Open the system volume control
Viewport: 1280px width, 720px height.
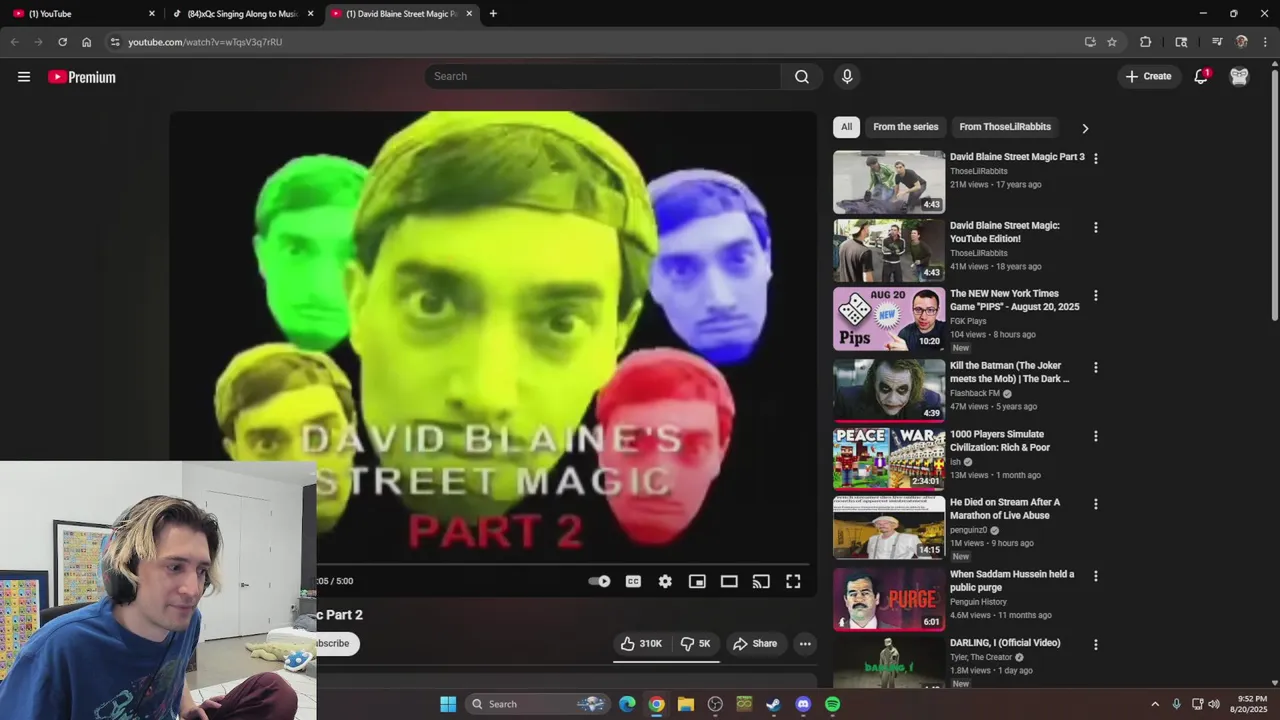point(1214,704)
